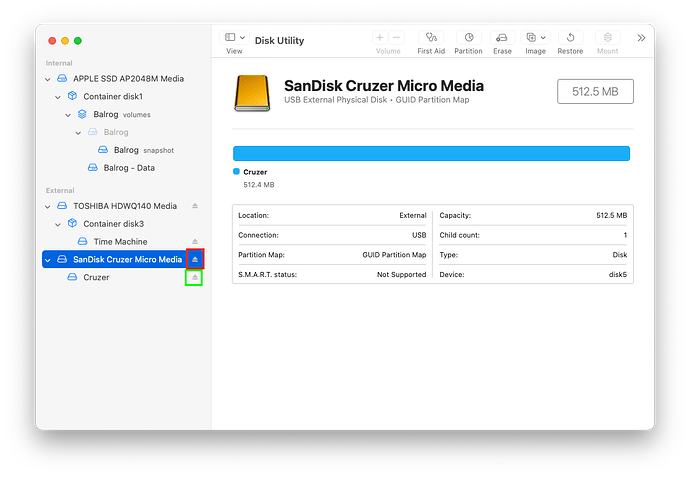Click the First Aid toolbar icon

tap(431, 38)
